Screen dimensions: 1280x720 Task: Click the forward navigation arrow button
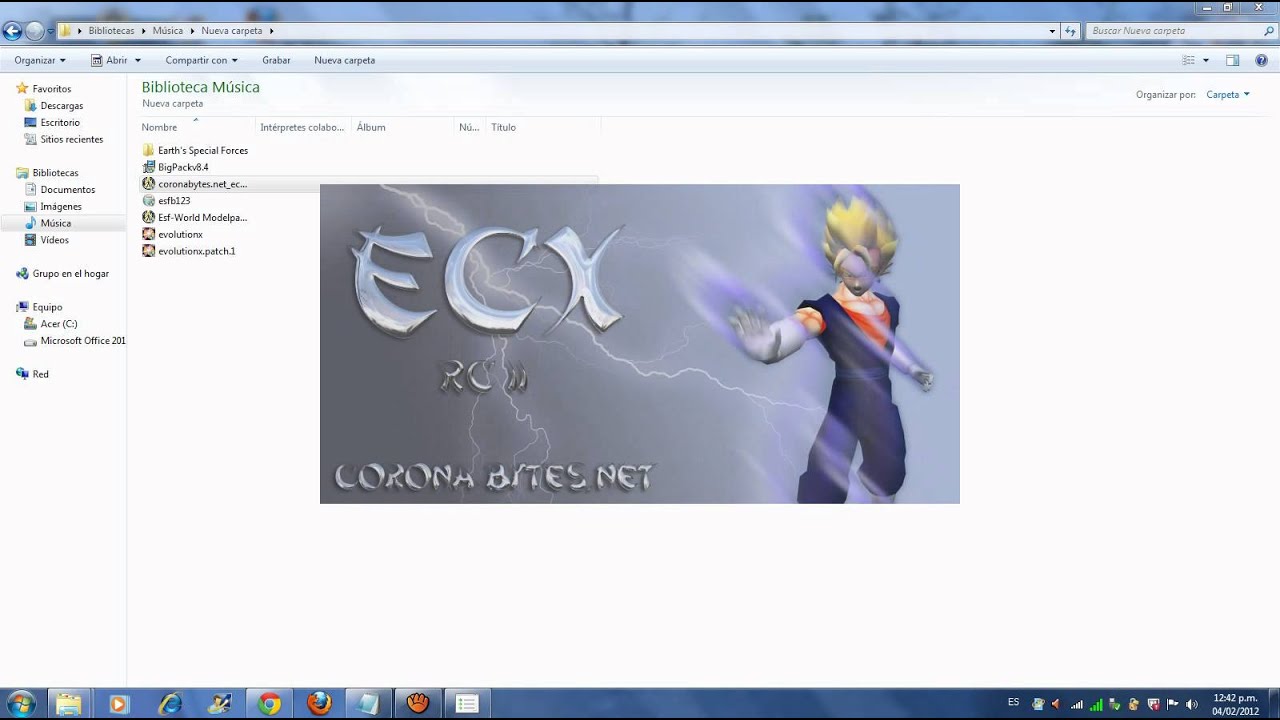click(x=34, y=31)
